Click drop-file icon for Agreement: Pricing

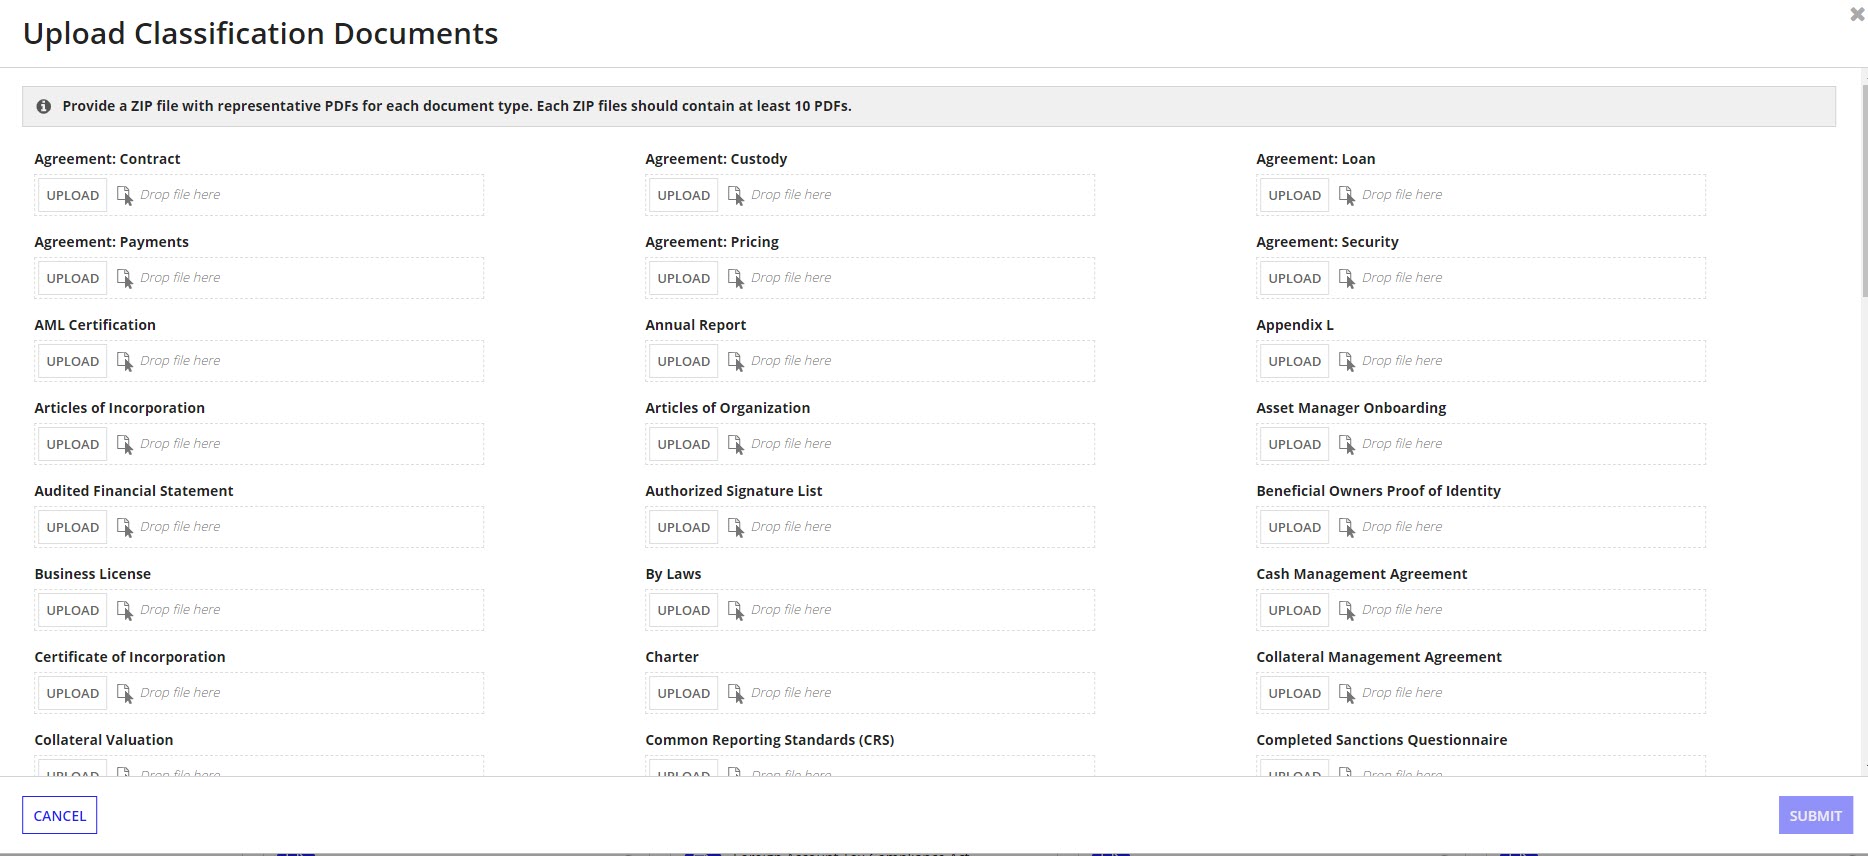click(736, 278)
